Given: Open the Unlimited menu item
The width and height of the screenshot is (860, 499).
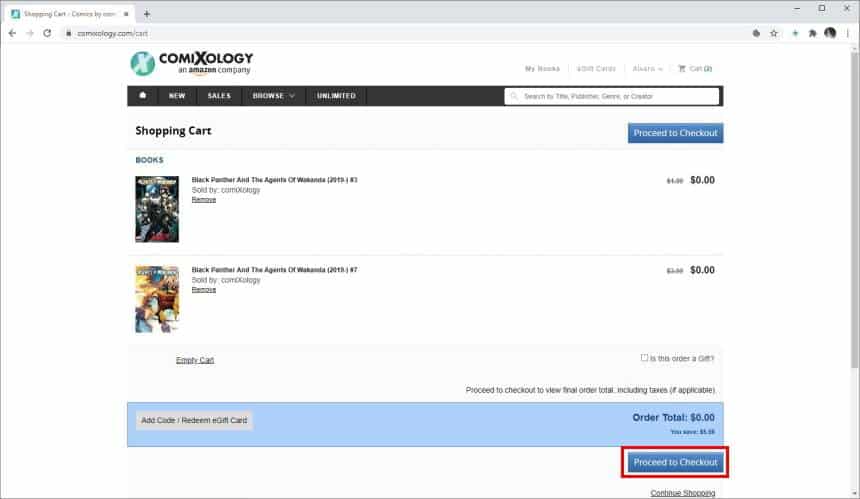Looking at the screenshot, I should point(336,95).
